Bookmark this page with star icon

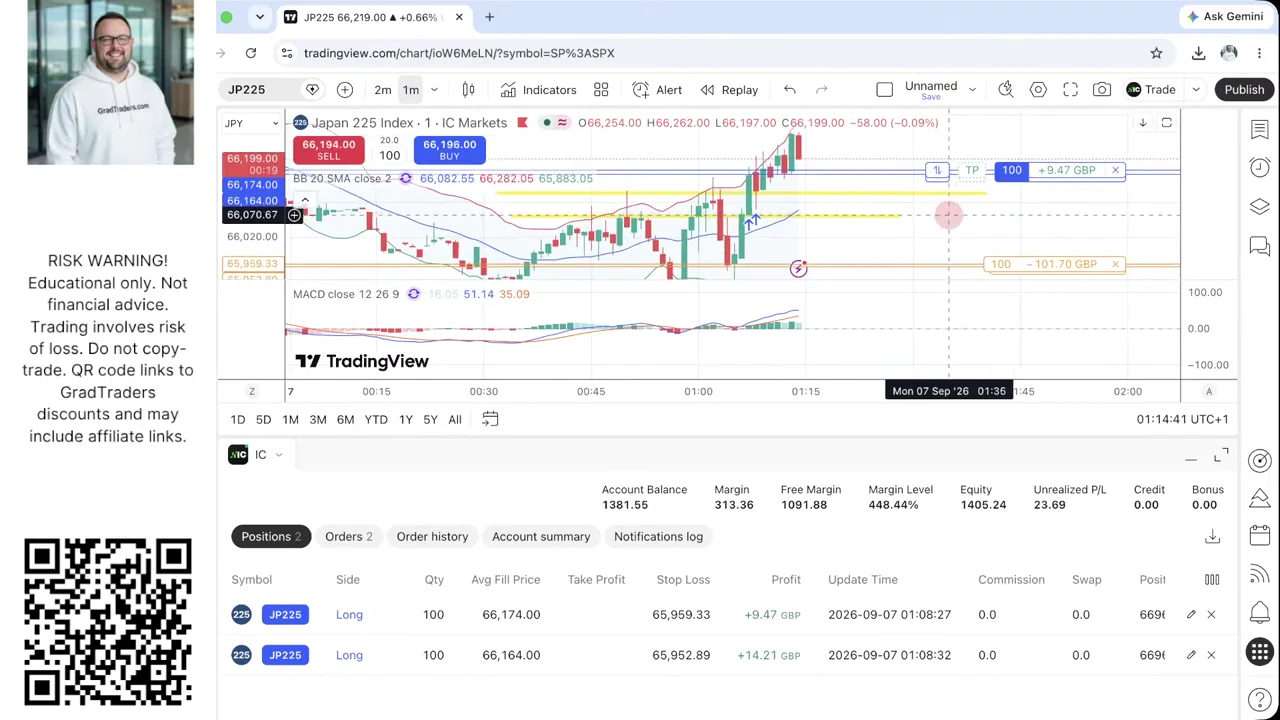coord(1156,53)
